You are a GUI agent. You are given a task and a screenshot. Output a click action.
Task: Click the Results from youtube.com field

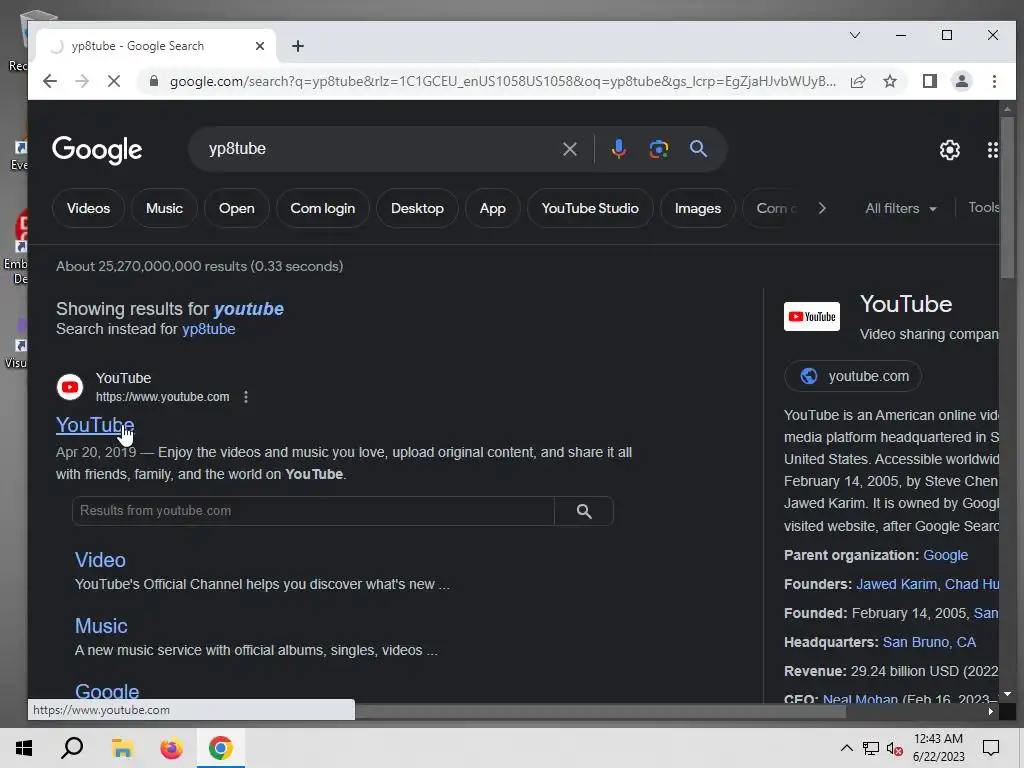pos(313,511)
